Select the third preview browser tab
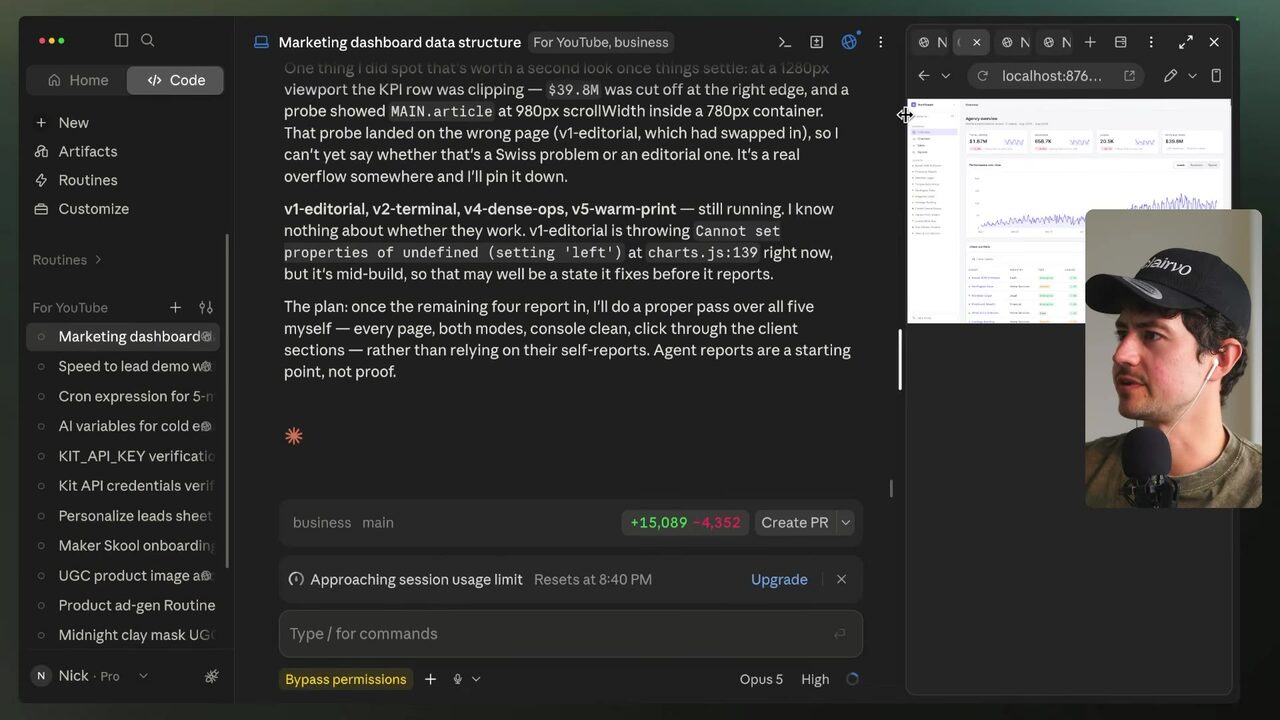The image size is (1280, 720). click(1014, 42)
